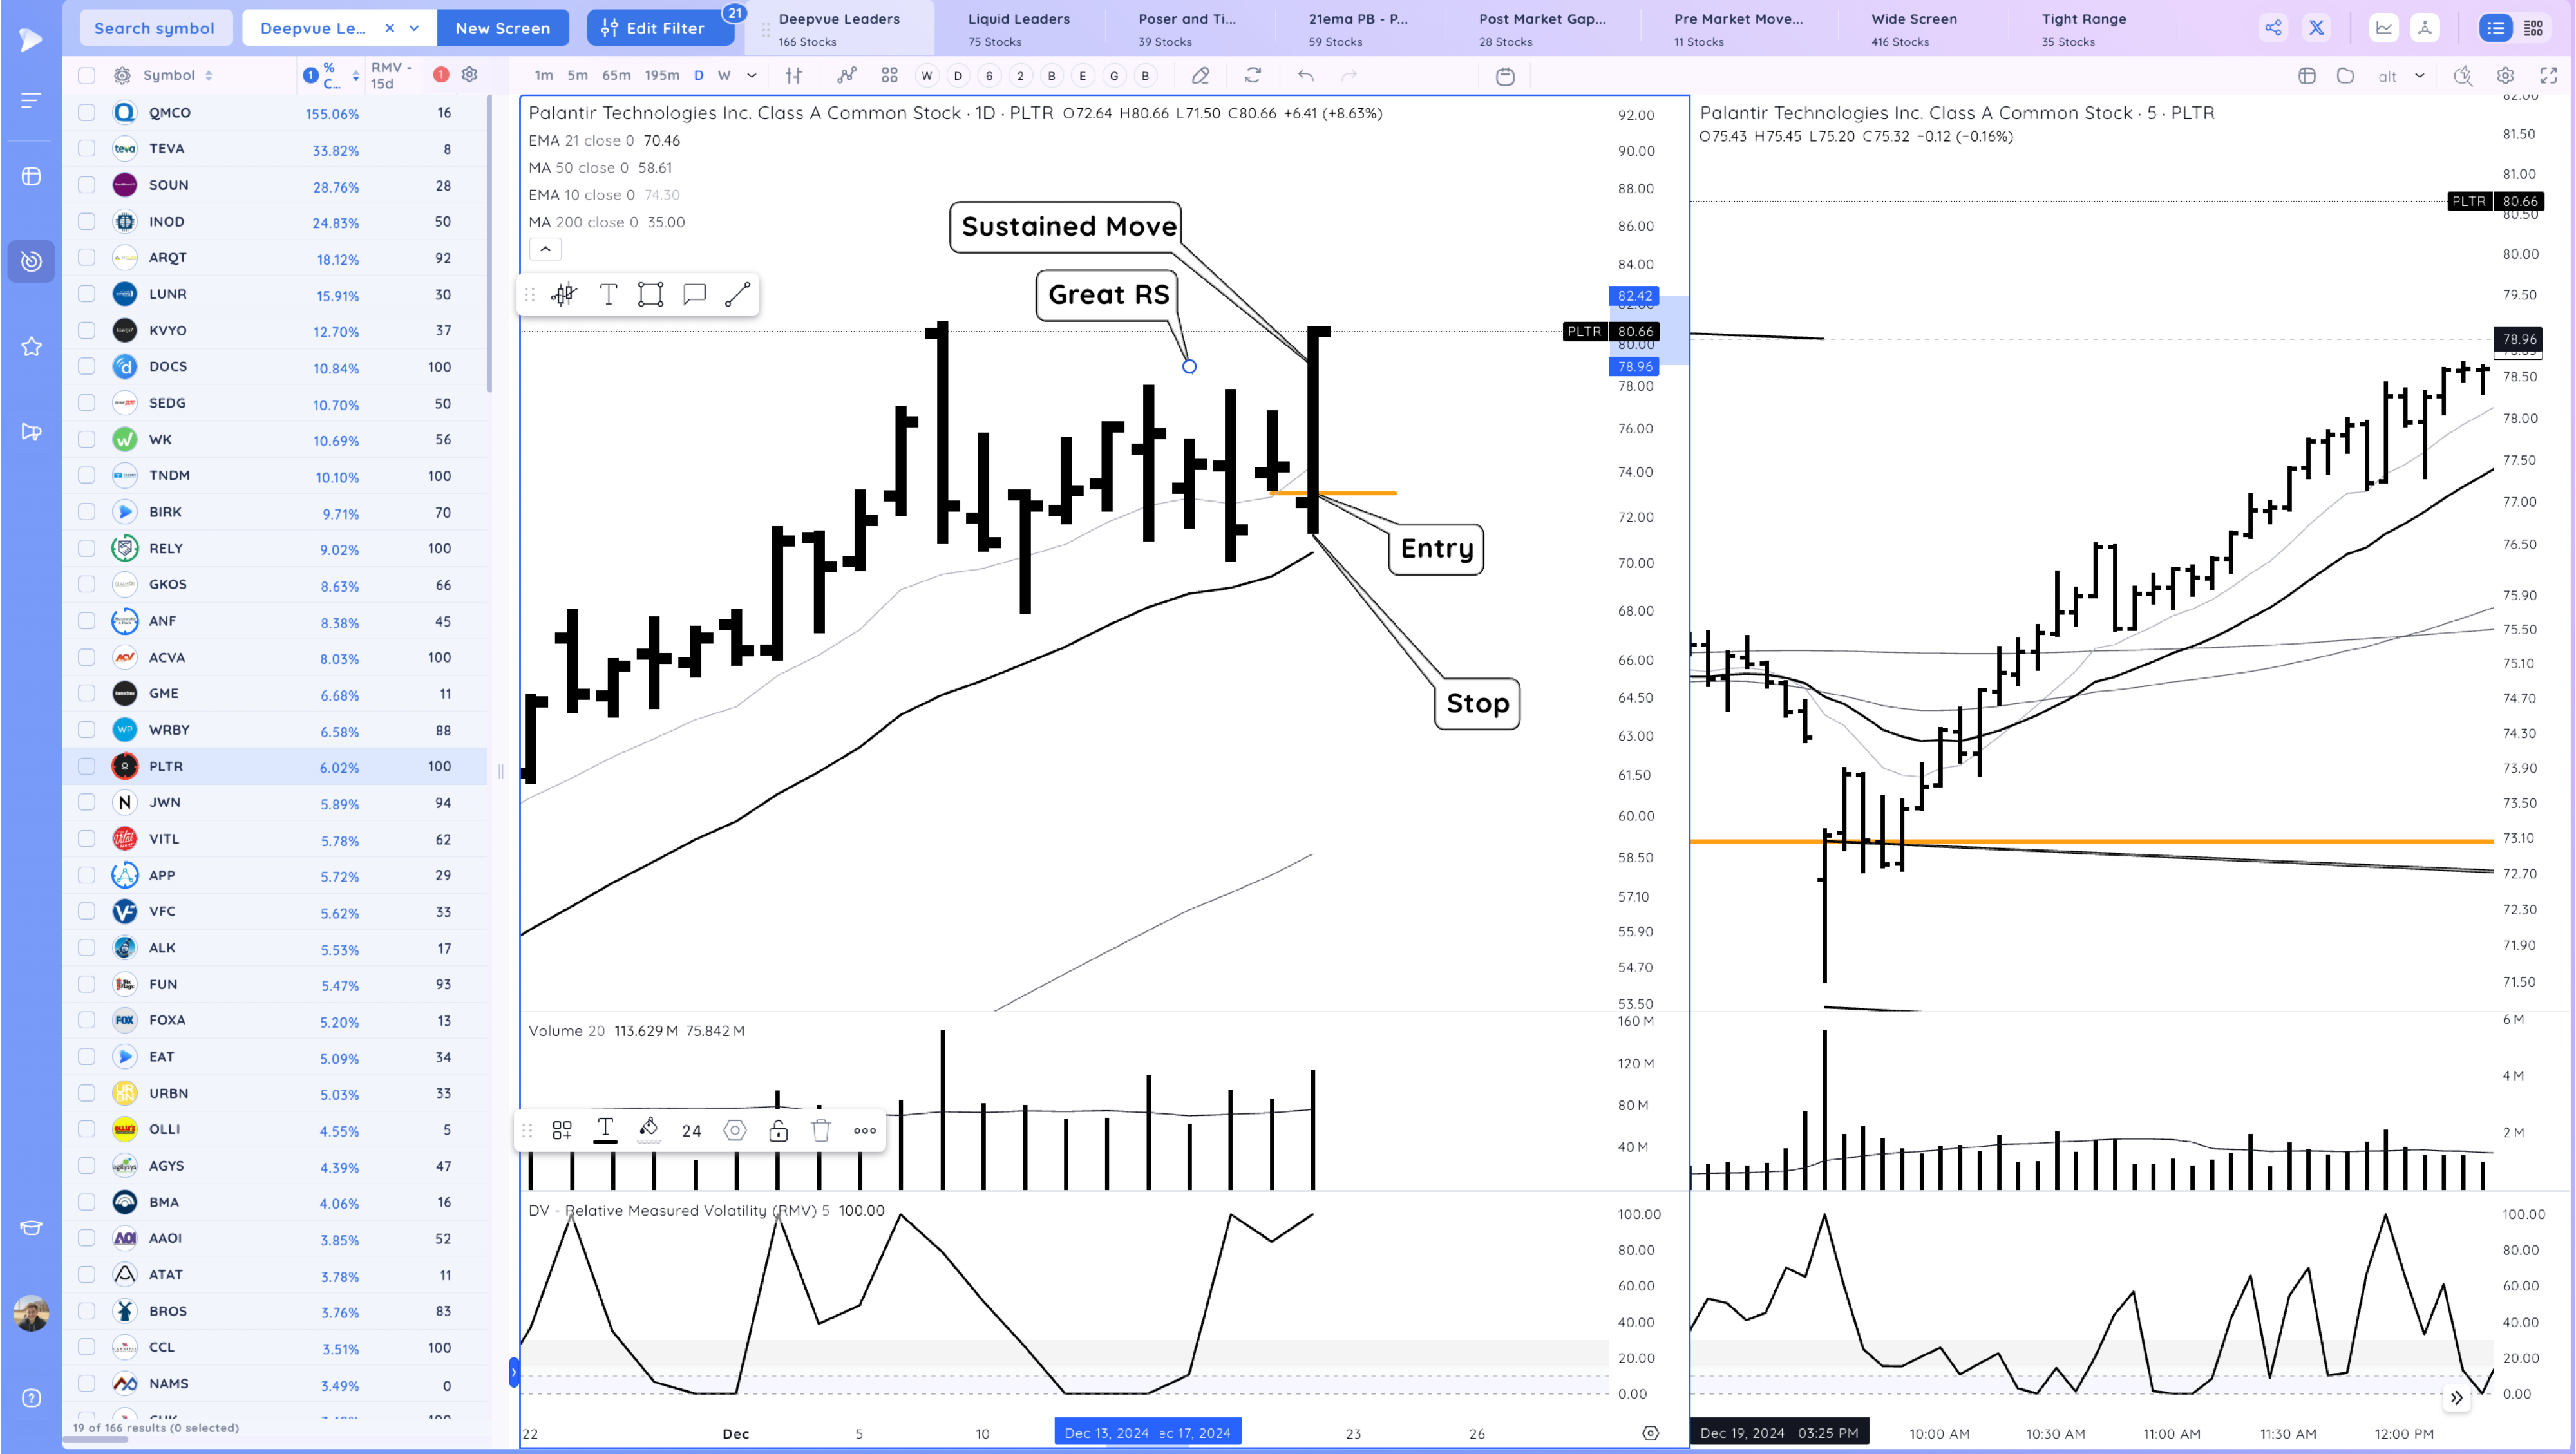
Task: Click the screener list scrollbar
Action: click(489, 245)
